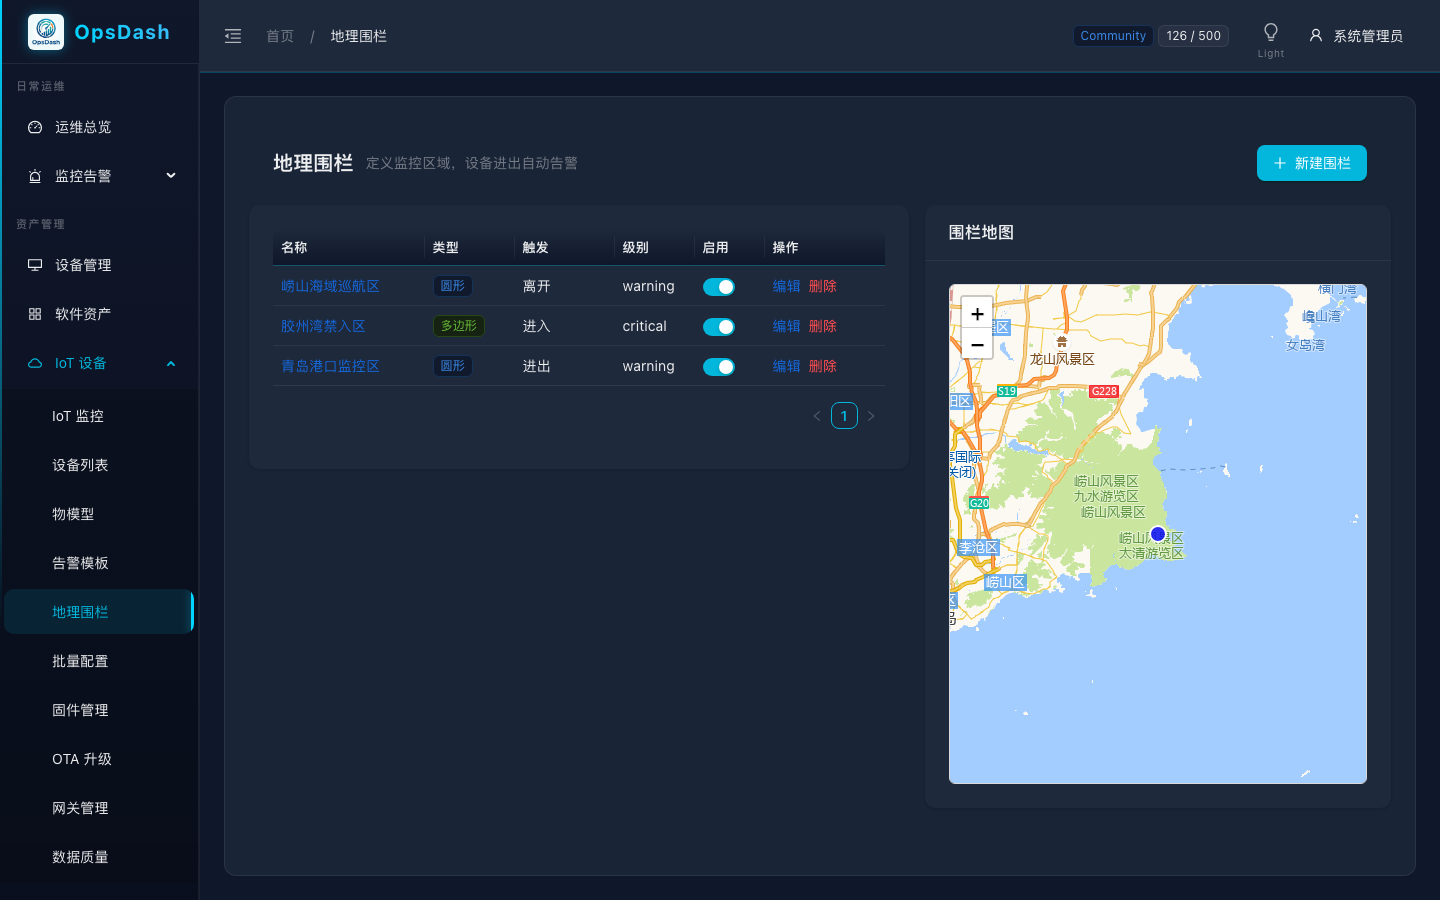
Task: Click the OpsDash logo icon
Action: coord(46,32)
